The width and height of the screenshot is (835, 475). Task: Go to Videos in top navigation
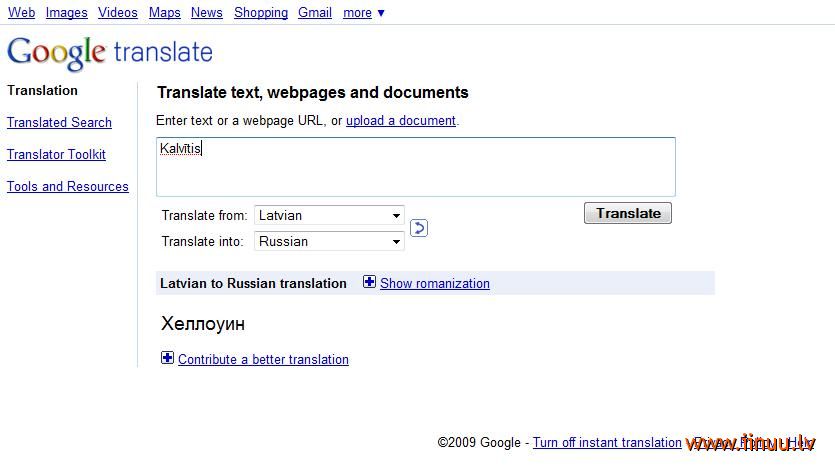[118, 12]
